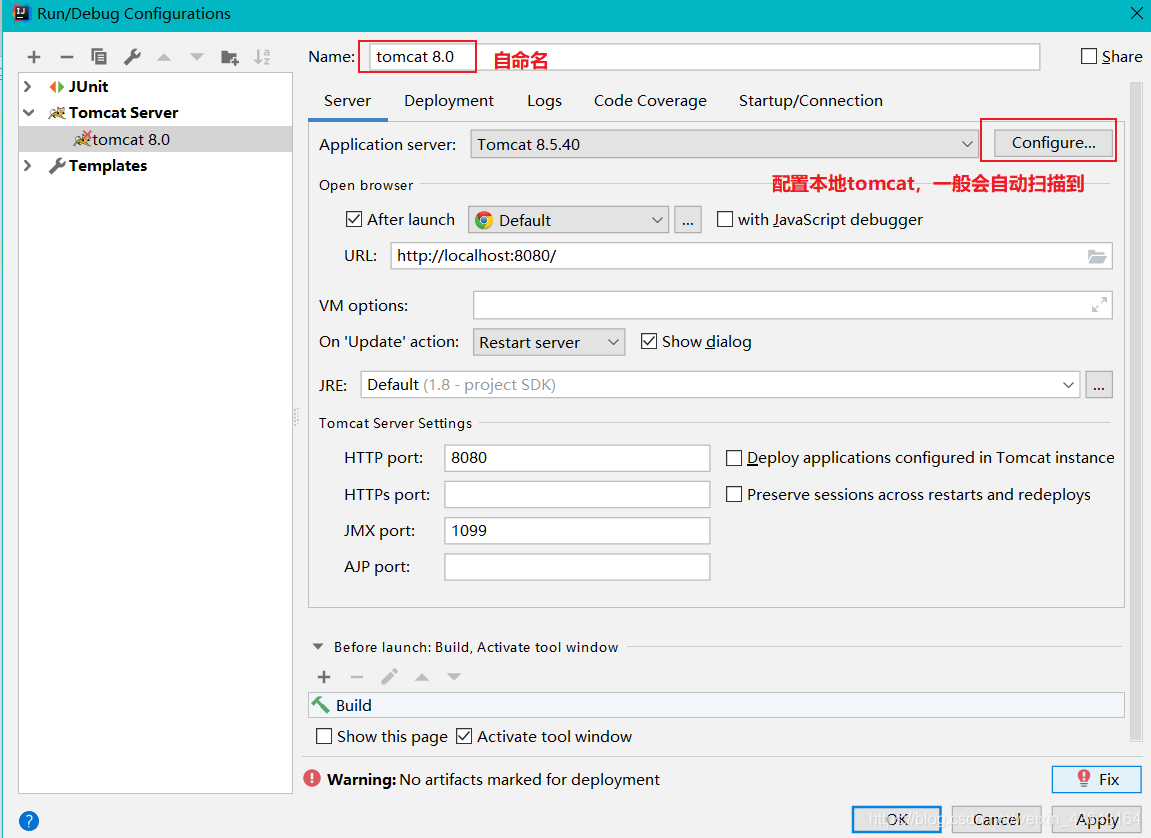This screenshot has width=1151, height=838.
Task: Click the Templates wrench icon in the tree
Action: (x=57, y=166)
